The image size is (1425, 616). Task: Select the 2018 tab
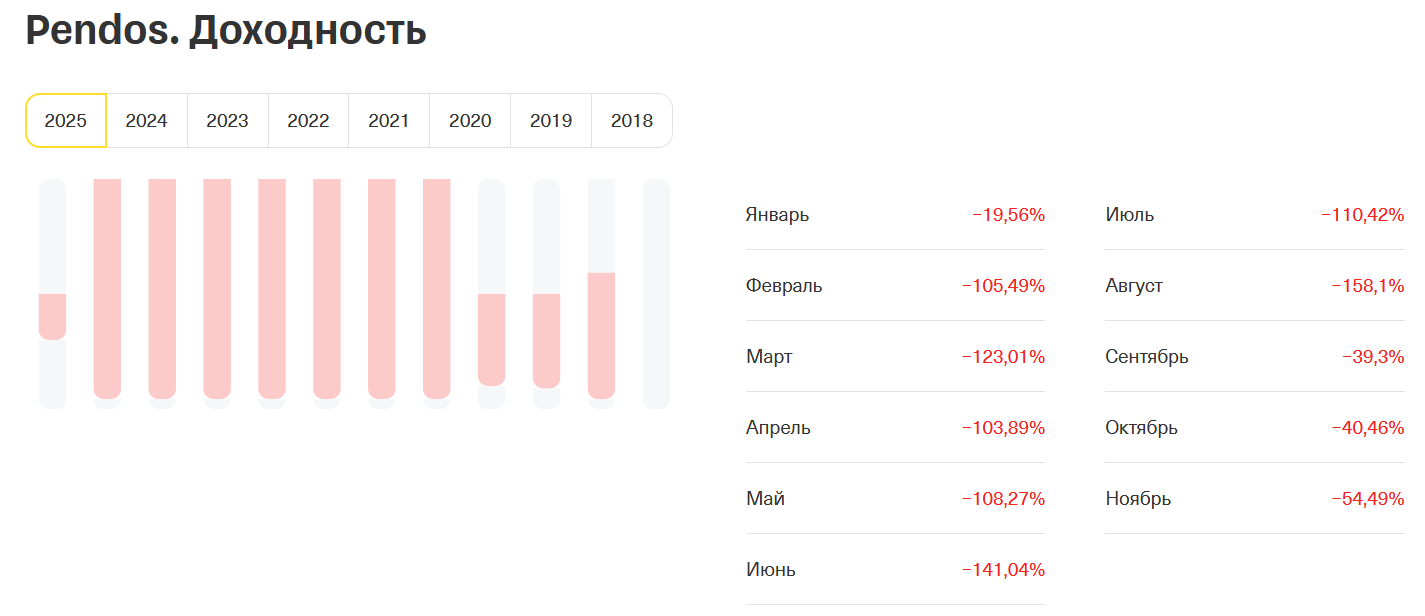point(631,121)
